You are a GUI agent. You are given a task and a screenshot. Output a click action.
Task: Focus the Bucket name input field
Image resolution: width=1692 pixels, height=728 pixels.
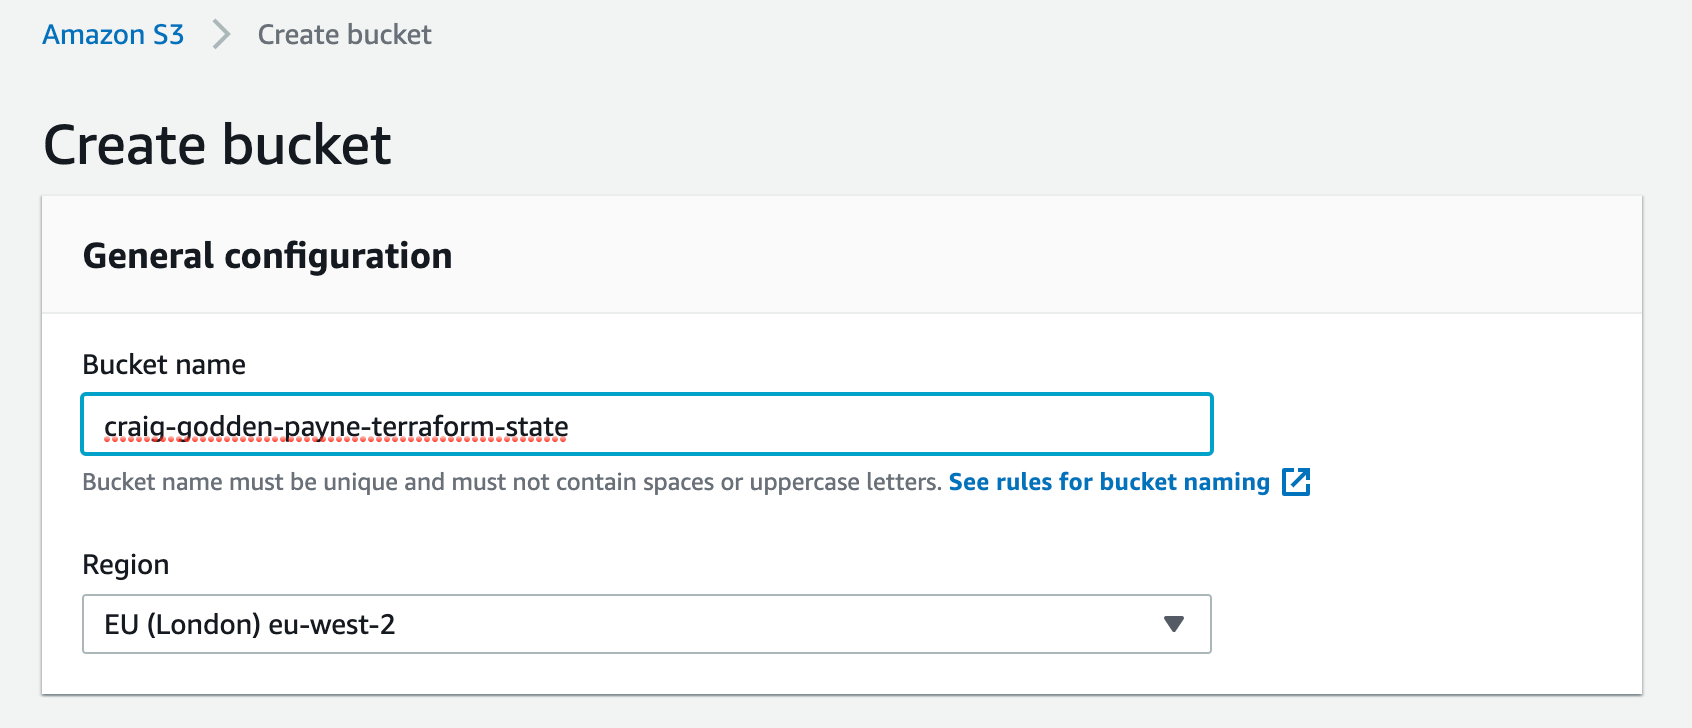646,424
